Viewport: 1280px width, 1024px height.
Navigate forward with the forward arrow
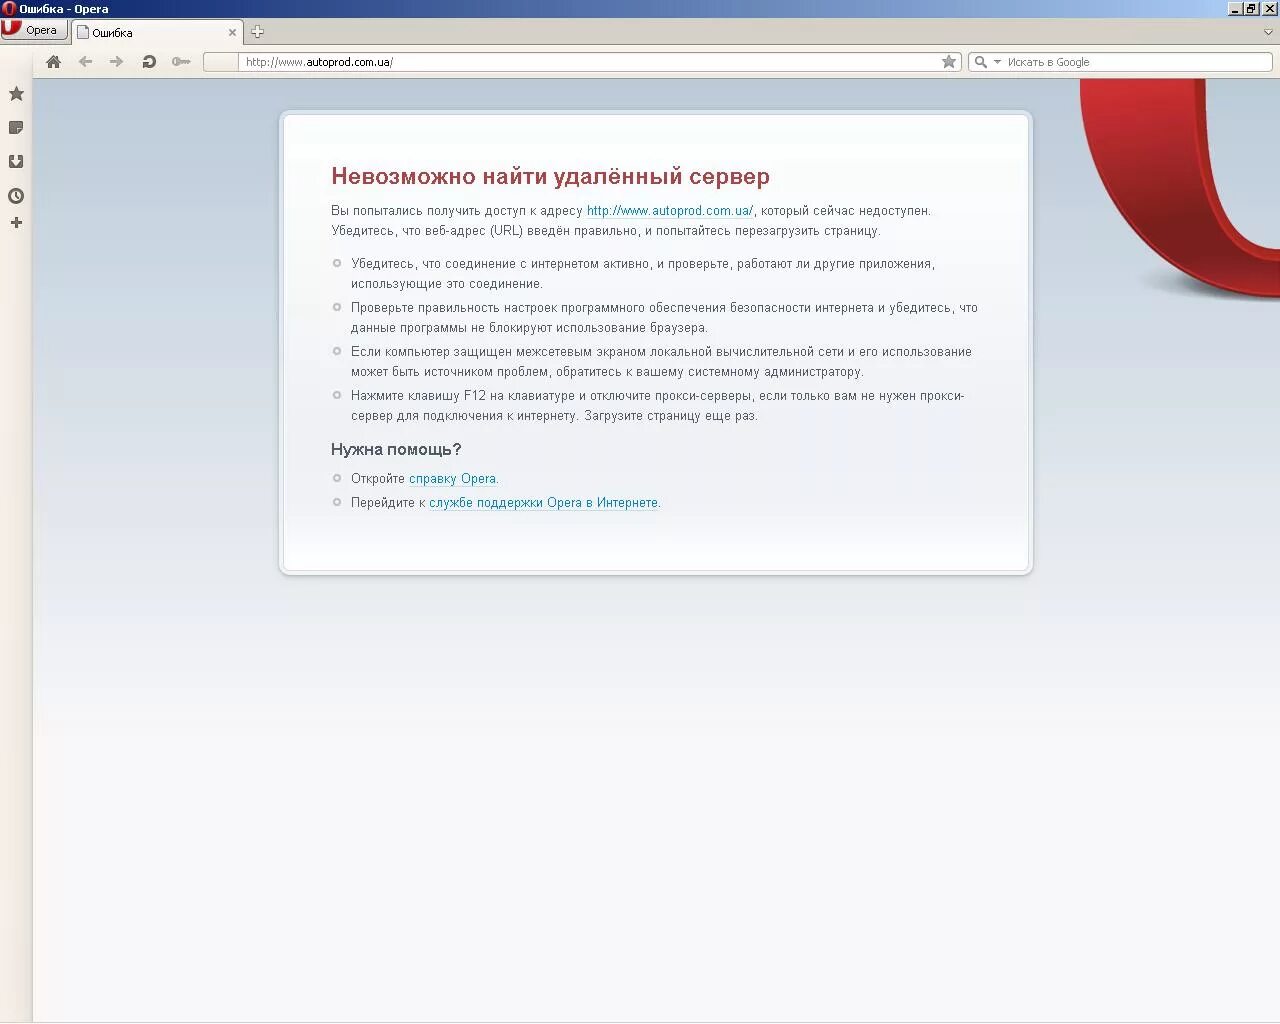116,62
